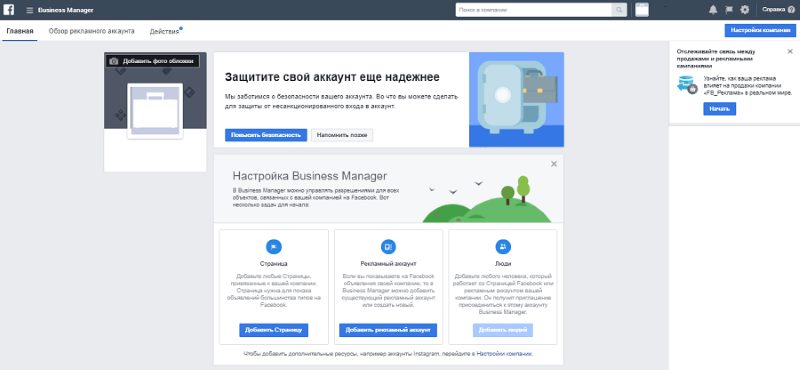Close the sales tracking side notice
The image size is (800, 370).
point(790,52)
